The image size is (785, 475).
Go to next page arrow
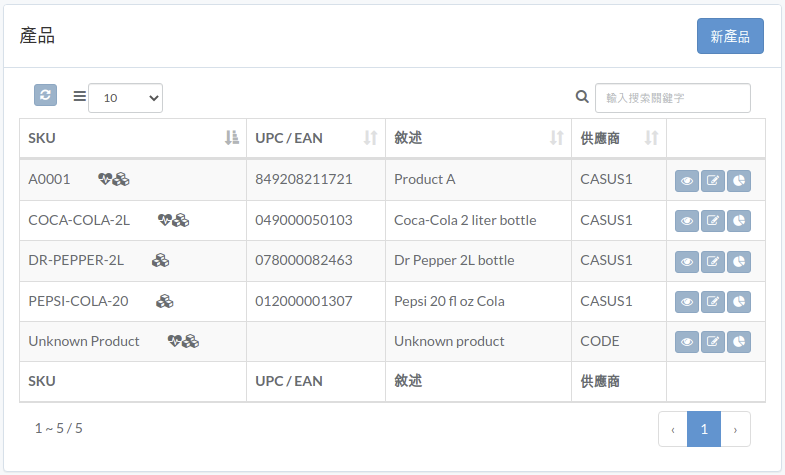coord(735,429)
